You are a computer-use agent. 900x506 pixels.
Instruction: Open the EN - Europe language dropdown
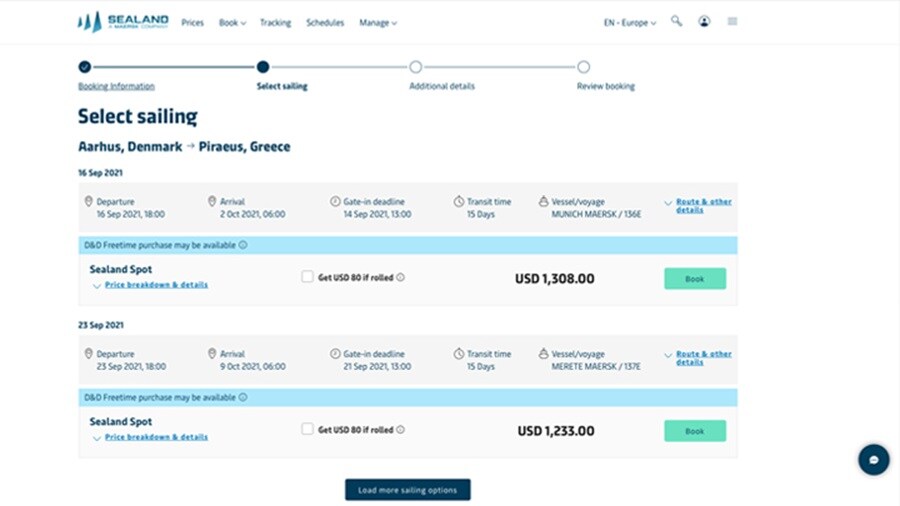click(630, 22)
